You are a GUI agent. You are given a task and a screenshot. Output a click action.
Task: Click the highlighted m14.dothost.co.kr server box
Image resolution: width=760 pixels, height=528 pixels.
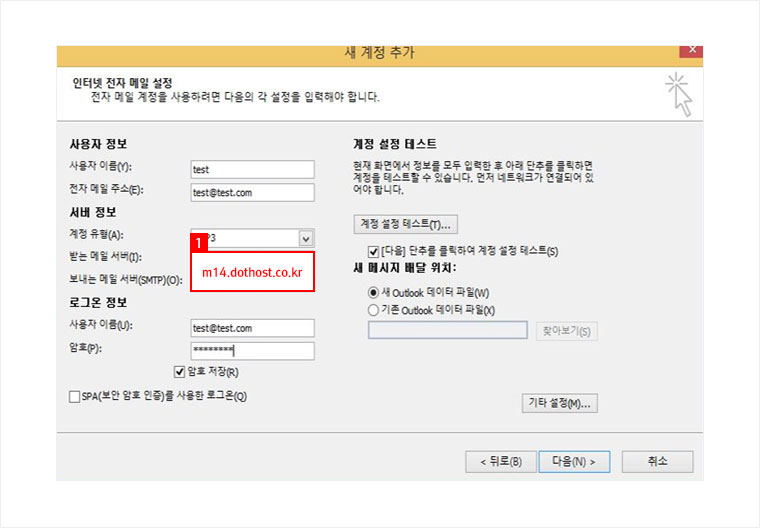(252, 271)
